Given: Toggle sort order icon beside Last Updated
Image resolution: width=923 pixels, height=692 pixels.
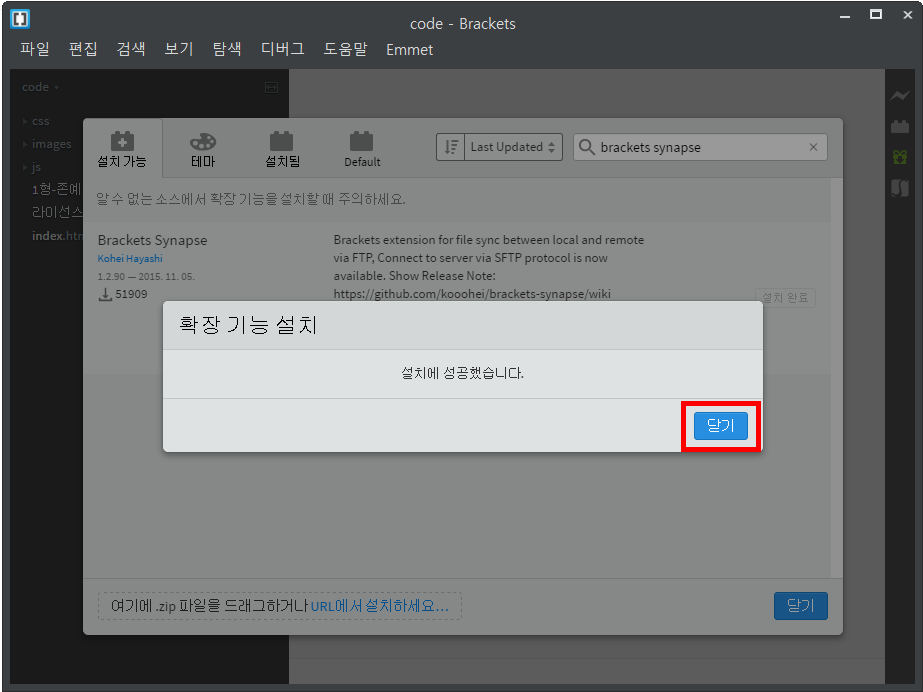Looking at the screenshot, I should (451, 147).
